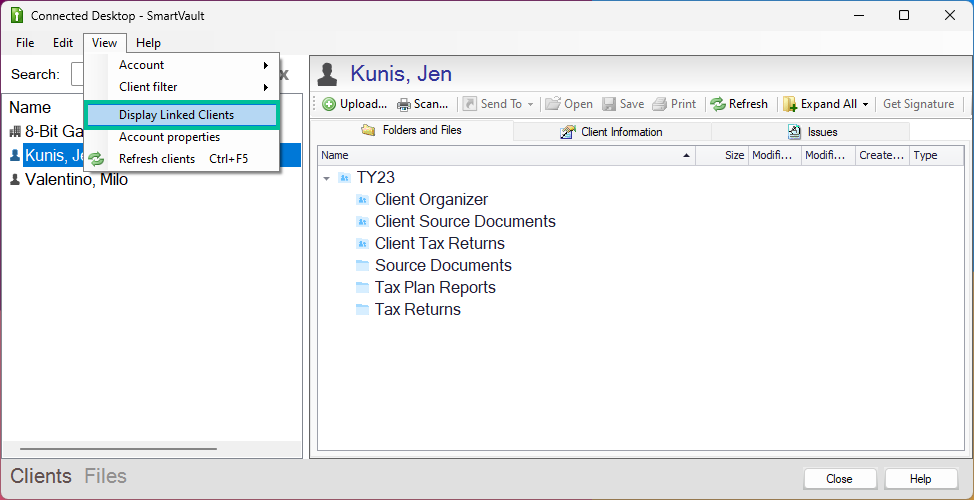
Task: Sort by the Name column header
Action: 506,155
